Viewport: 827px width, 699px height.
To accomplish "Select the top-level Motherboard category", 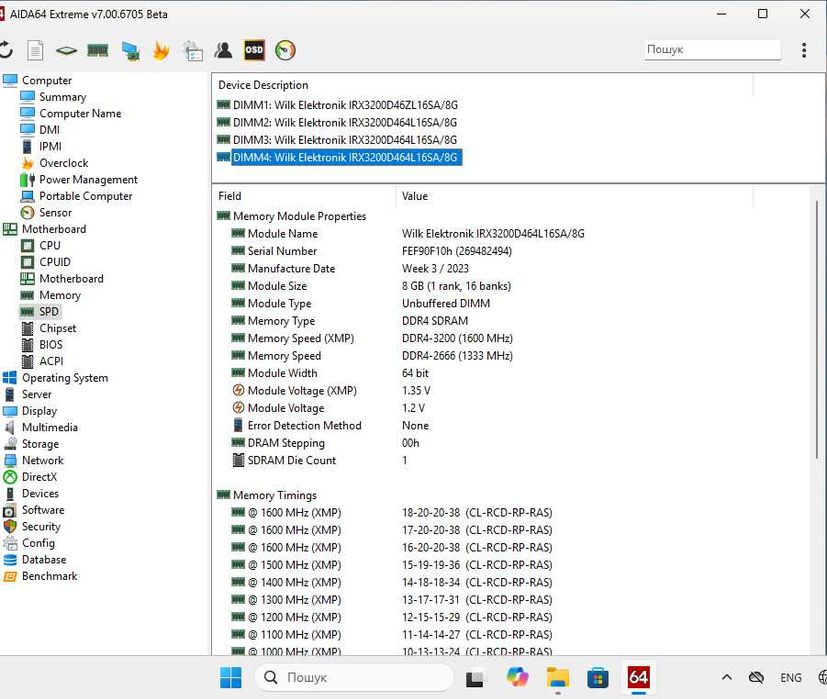I will tap(54, 229).
